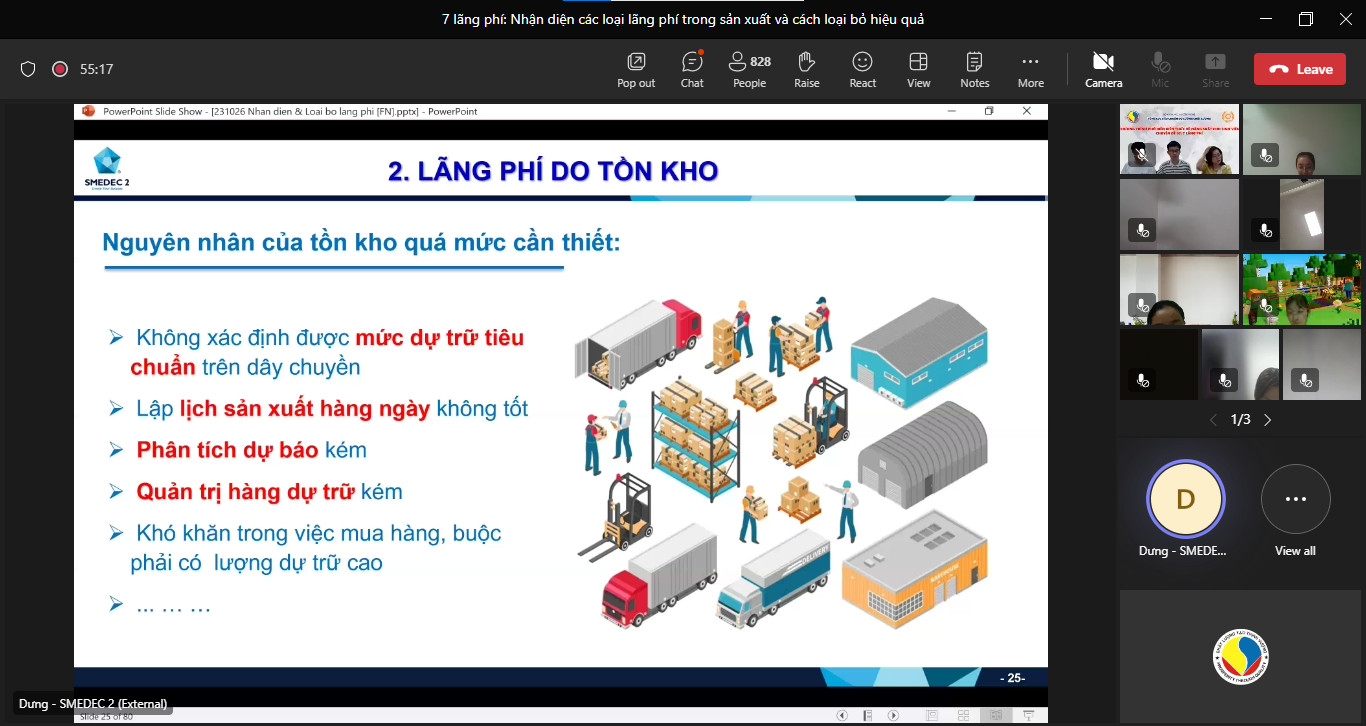Open the React emoji options
This screenshot has height=726, width=1366.
[x=862, y=69]
